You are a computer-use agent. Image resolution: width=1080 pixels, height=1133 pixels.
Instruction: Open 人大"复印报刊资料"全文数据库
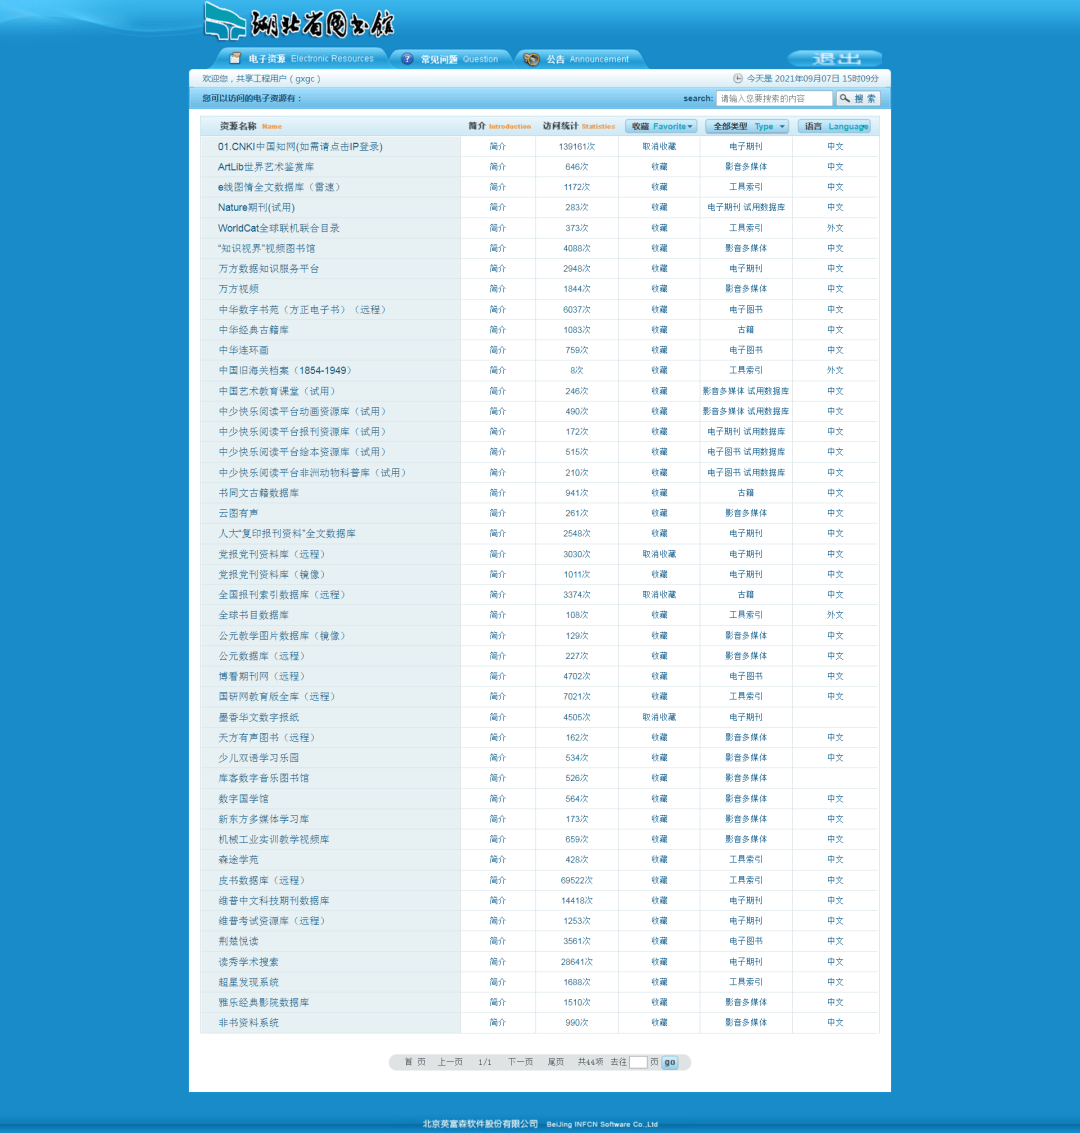[x=287, y=533]
